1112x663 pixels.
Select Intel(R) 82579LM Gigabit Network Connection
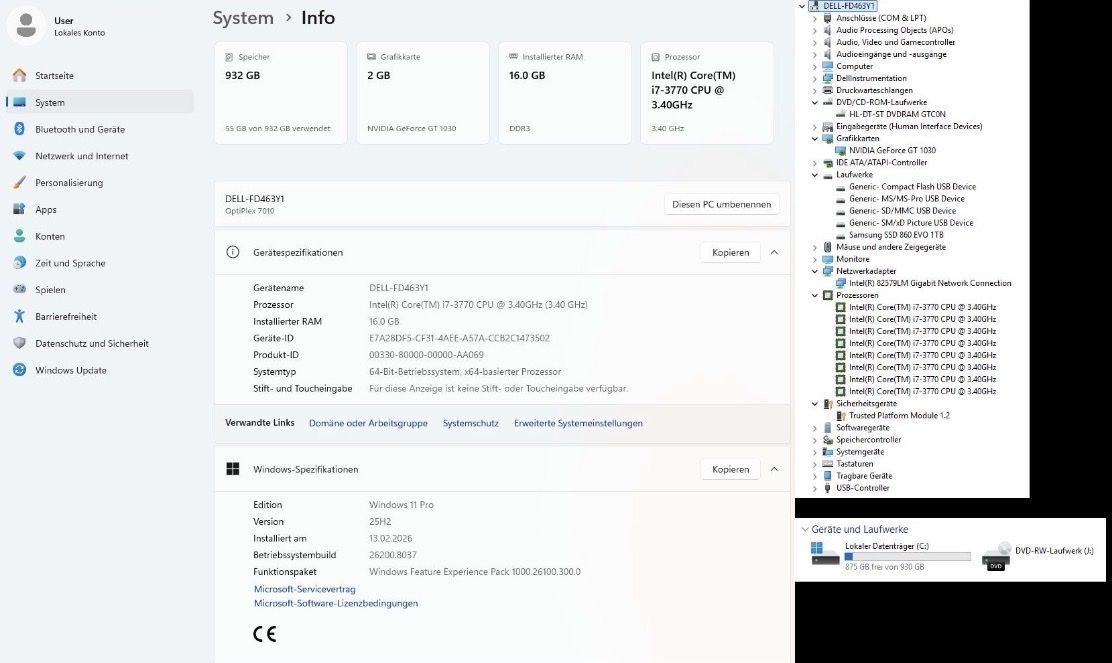point(930,283)
